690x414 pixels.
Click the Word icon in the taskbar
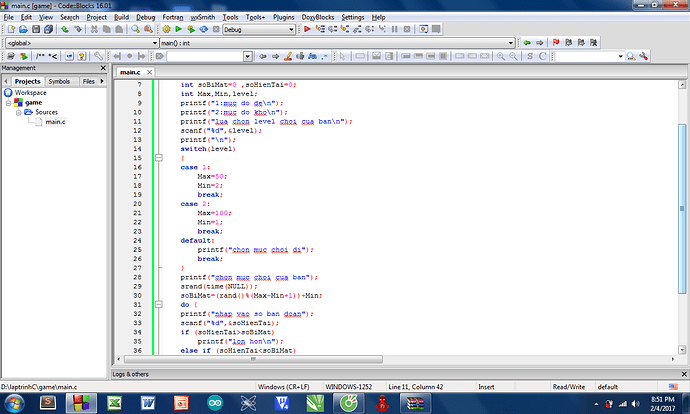coord(148,402)
